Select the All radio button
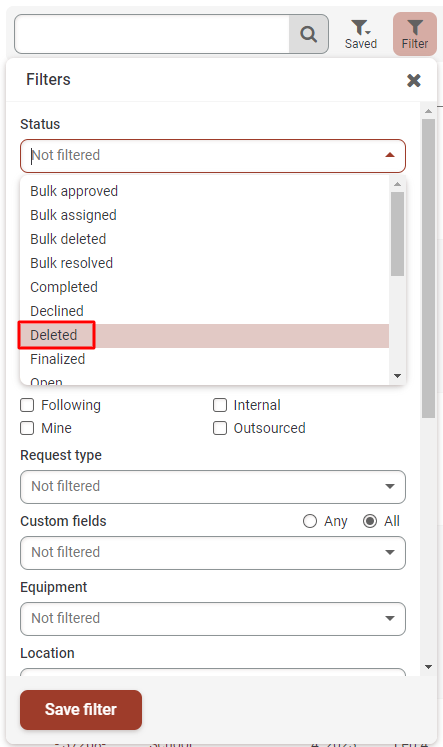The height and width of the screenshot is (747, 443). click(x=370, y=521)
